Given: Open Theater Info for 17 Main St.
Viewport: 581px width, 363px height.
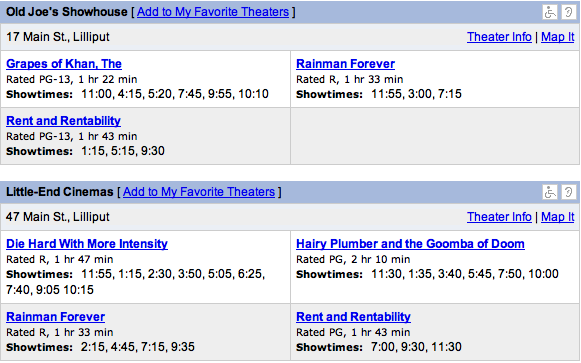Looking at the screenshot, I should [x=499, y=37].
